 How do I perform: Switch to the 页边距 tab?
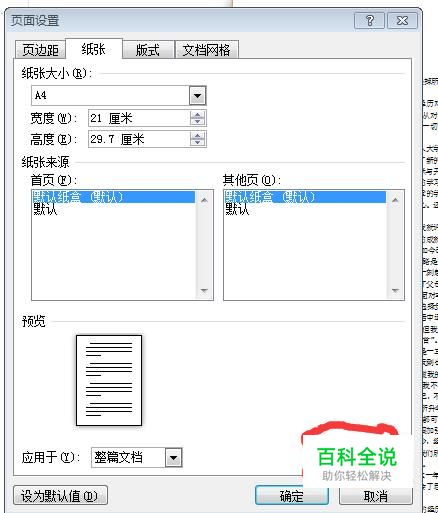pyautogui.click(x=40, y=50)
